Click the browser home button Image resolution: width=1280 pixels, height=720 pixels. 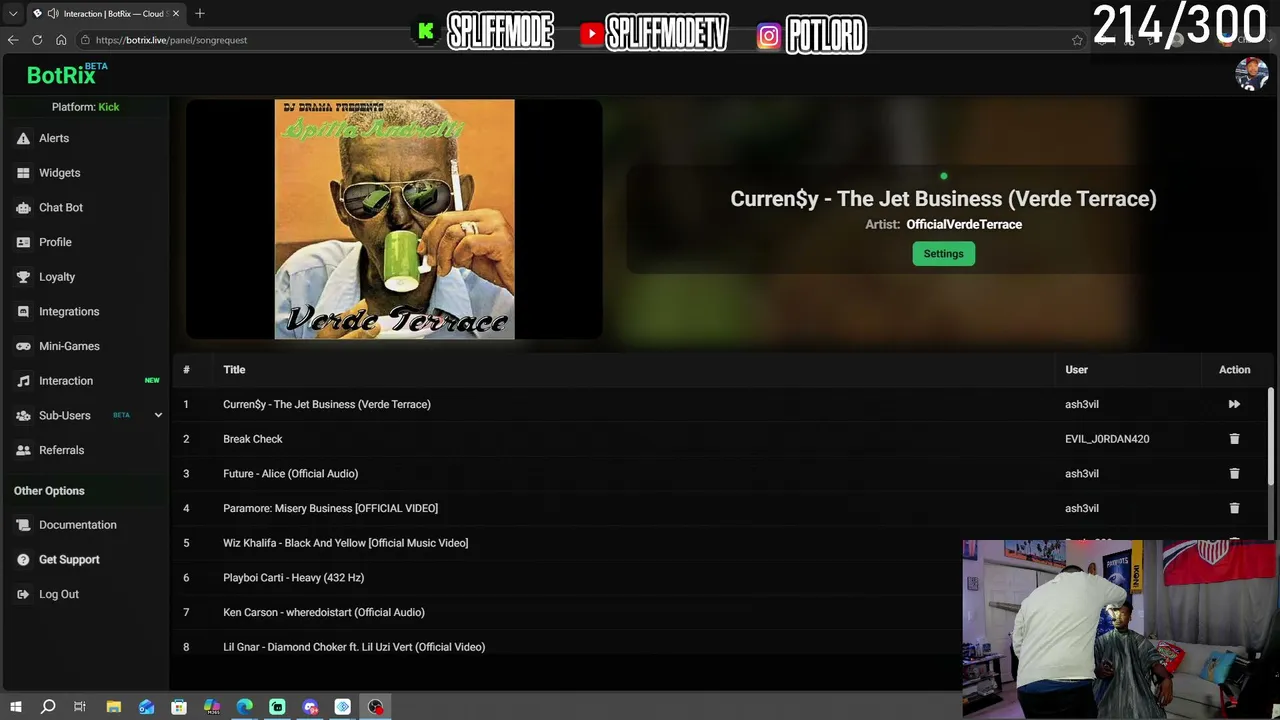(61, 40)
